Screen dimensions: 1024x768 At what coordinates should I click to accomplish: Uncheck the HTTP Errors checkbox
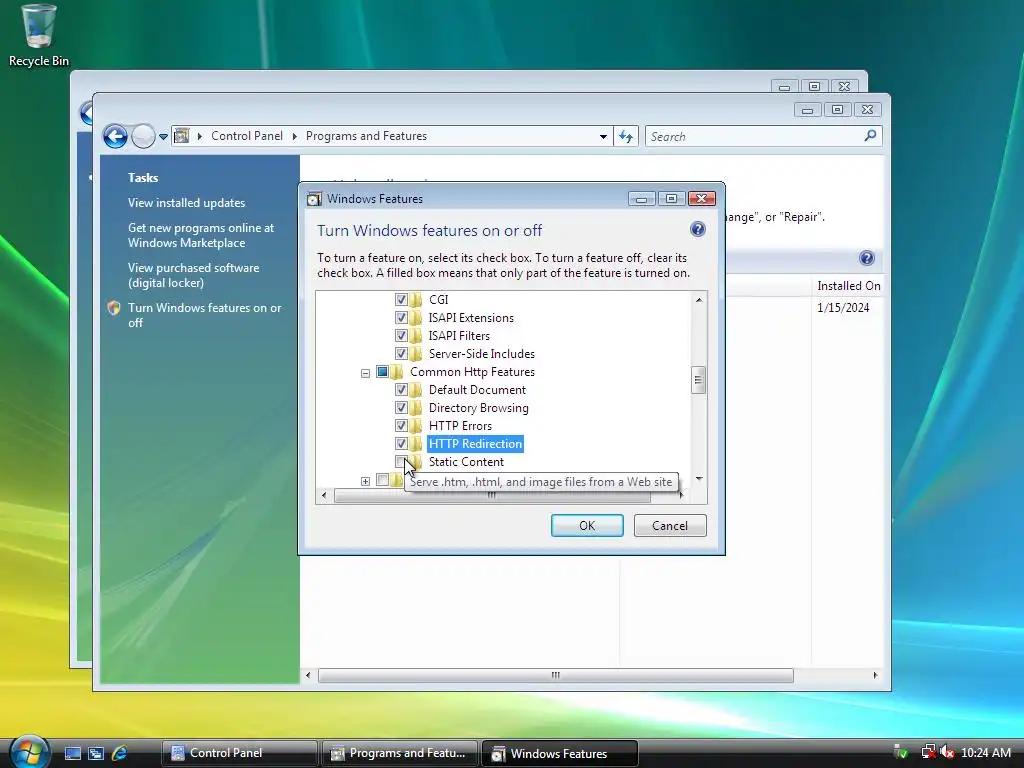[401, 426]
